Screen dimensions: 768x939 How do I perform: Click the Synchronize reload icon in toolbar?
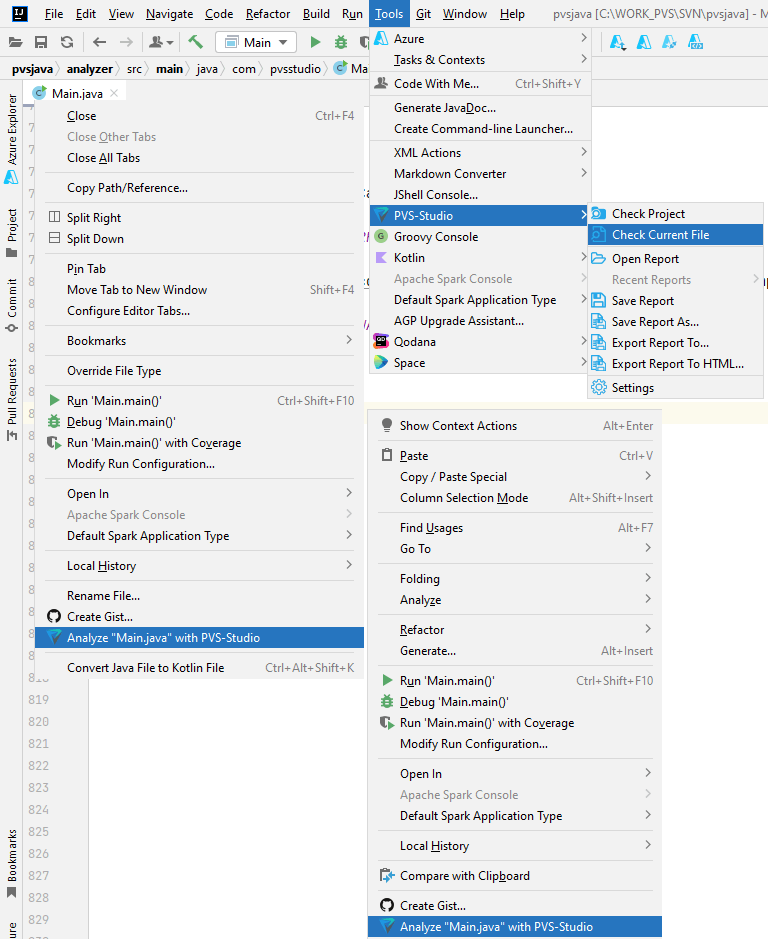67,42
